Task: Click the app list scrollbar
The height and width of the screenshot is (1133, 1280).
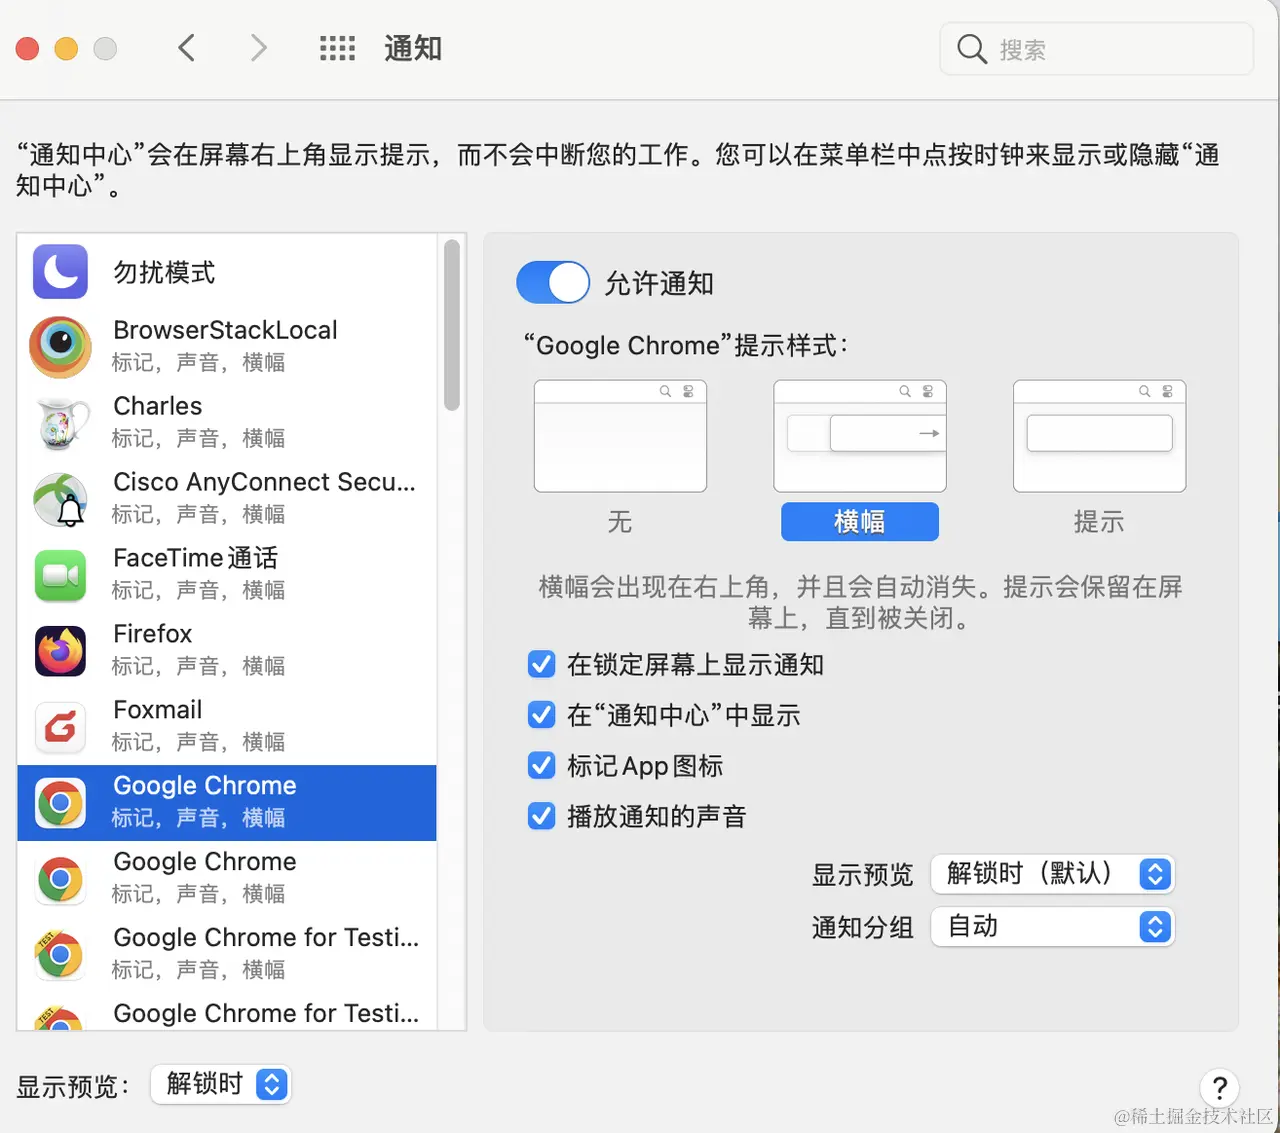Action: (x=452, y=324)
